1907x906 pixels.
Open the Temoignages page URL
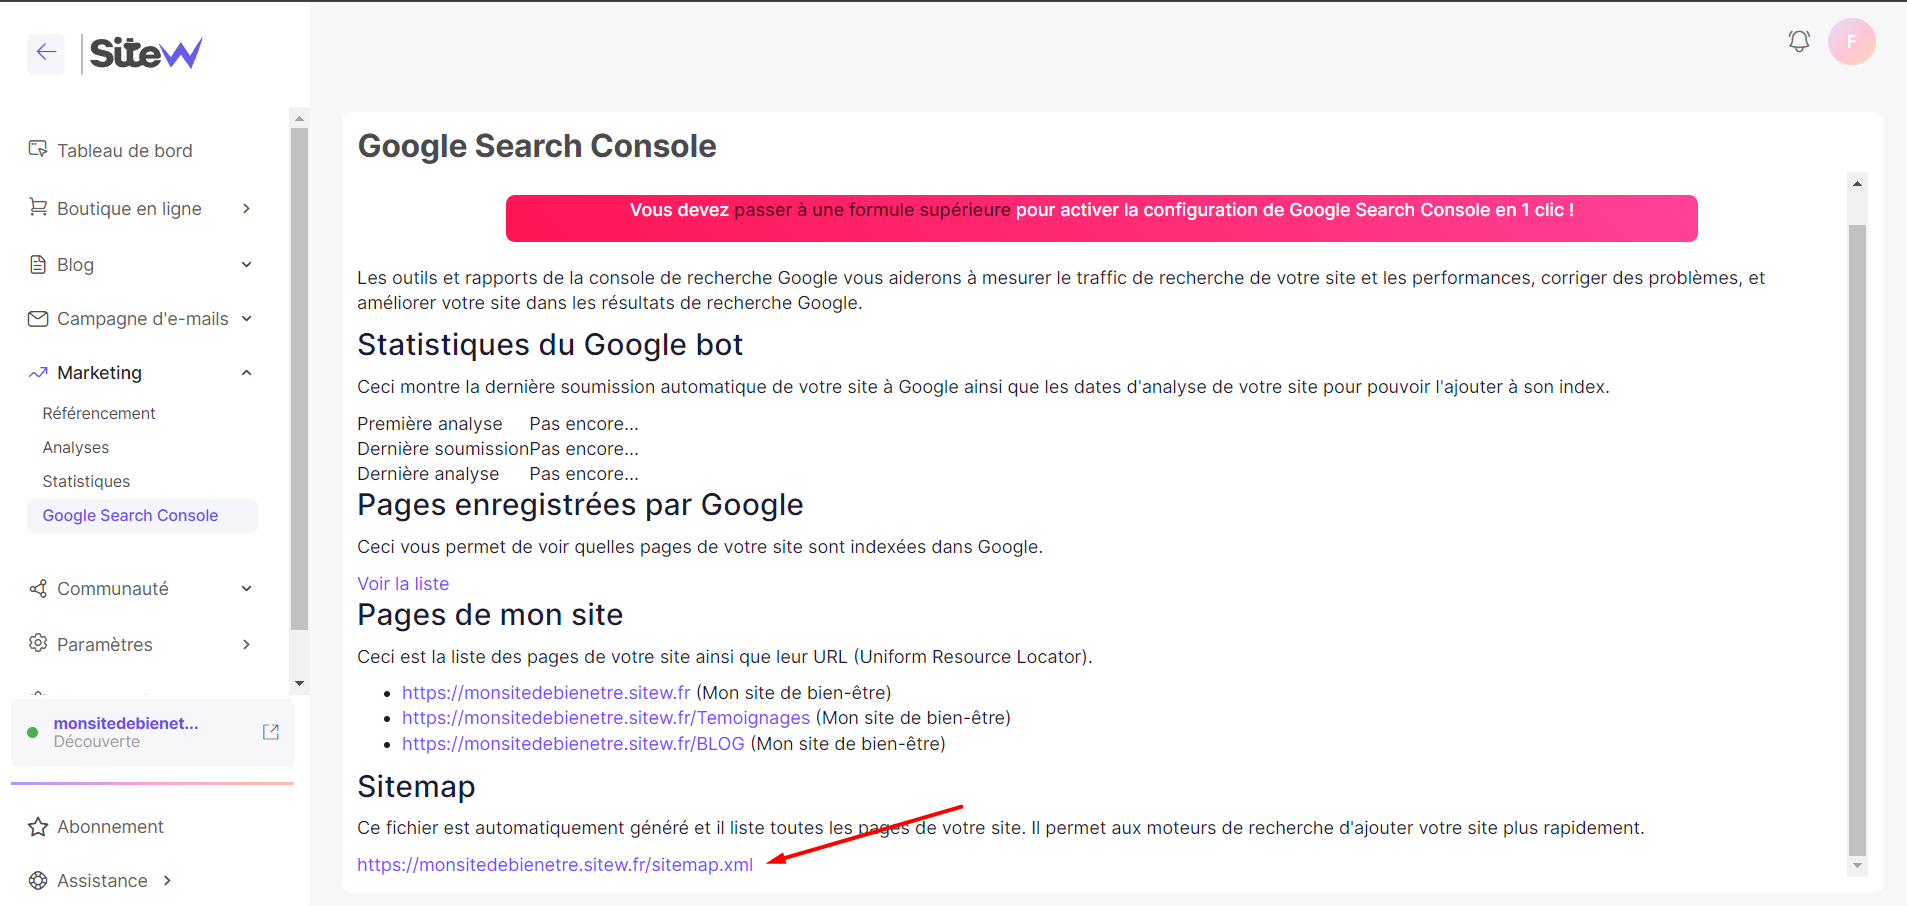pos(606,718)
